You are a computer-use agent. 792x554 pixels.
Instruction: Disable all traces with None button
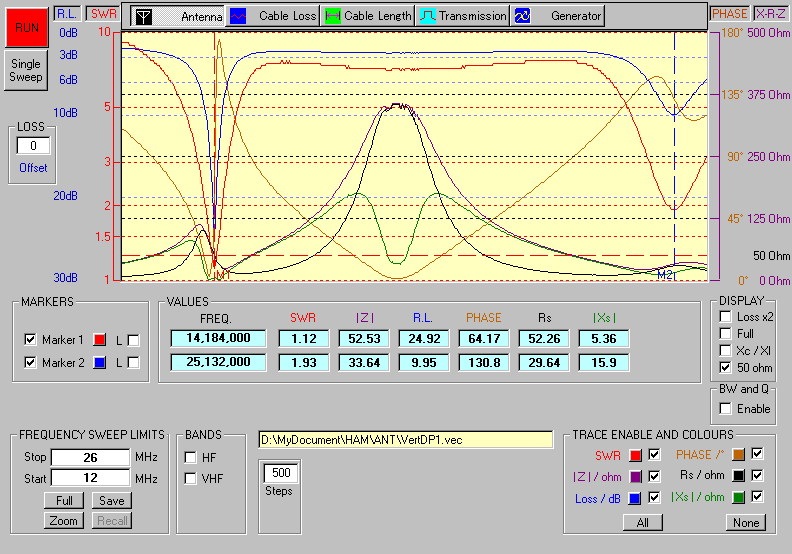pyautogui.click(x=744, y=522)
